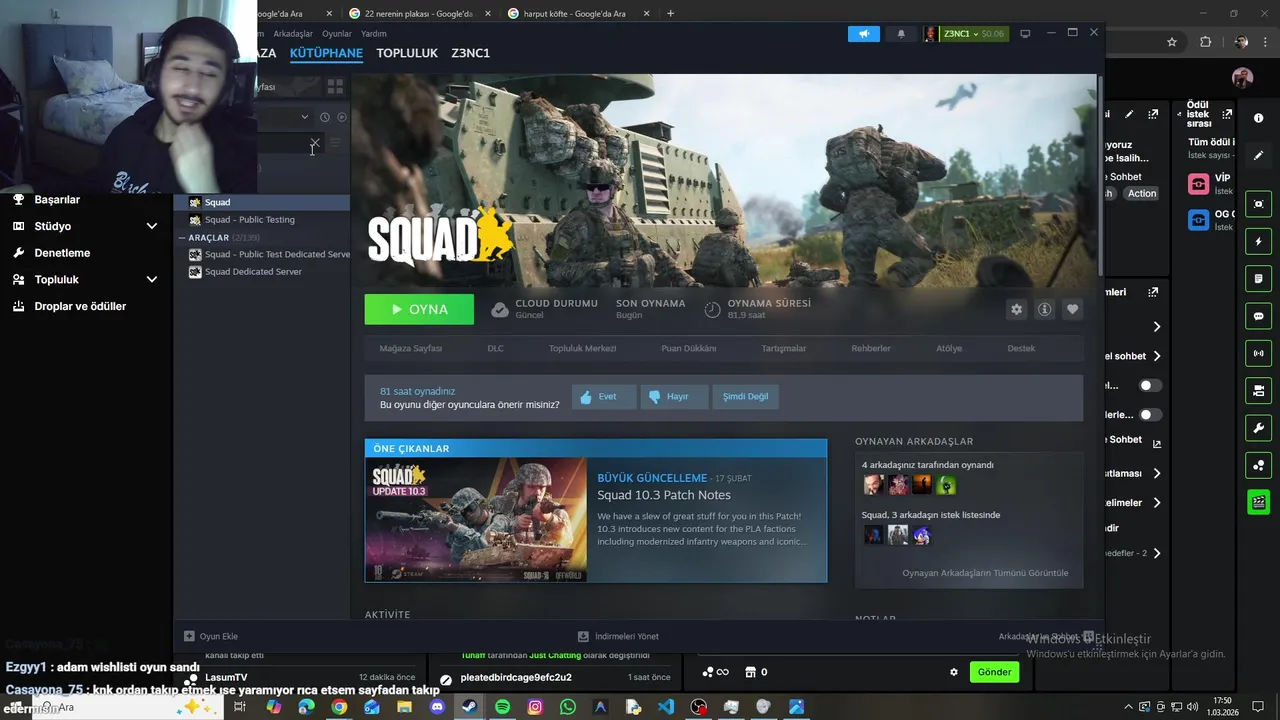1280x720 pixels.
Task: Open the Oyunlar menu in Steam
Action: coord(336,34)
